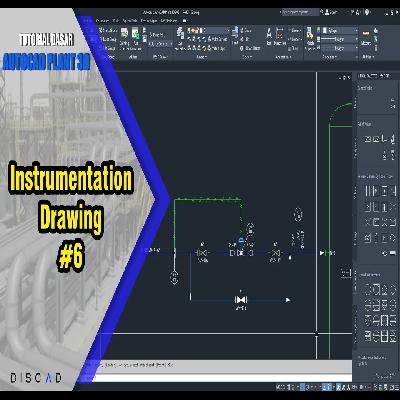The image size is (400, 400).
Task: Select the instrument bubble below the green line
Action: pos(174,277)
